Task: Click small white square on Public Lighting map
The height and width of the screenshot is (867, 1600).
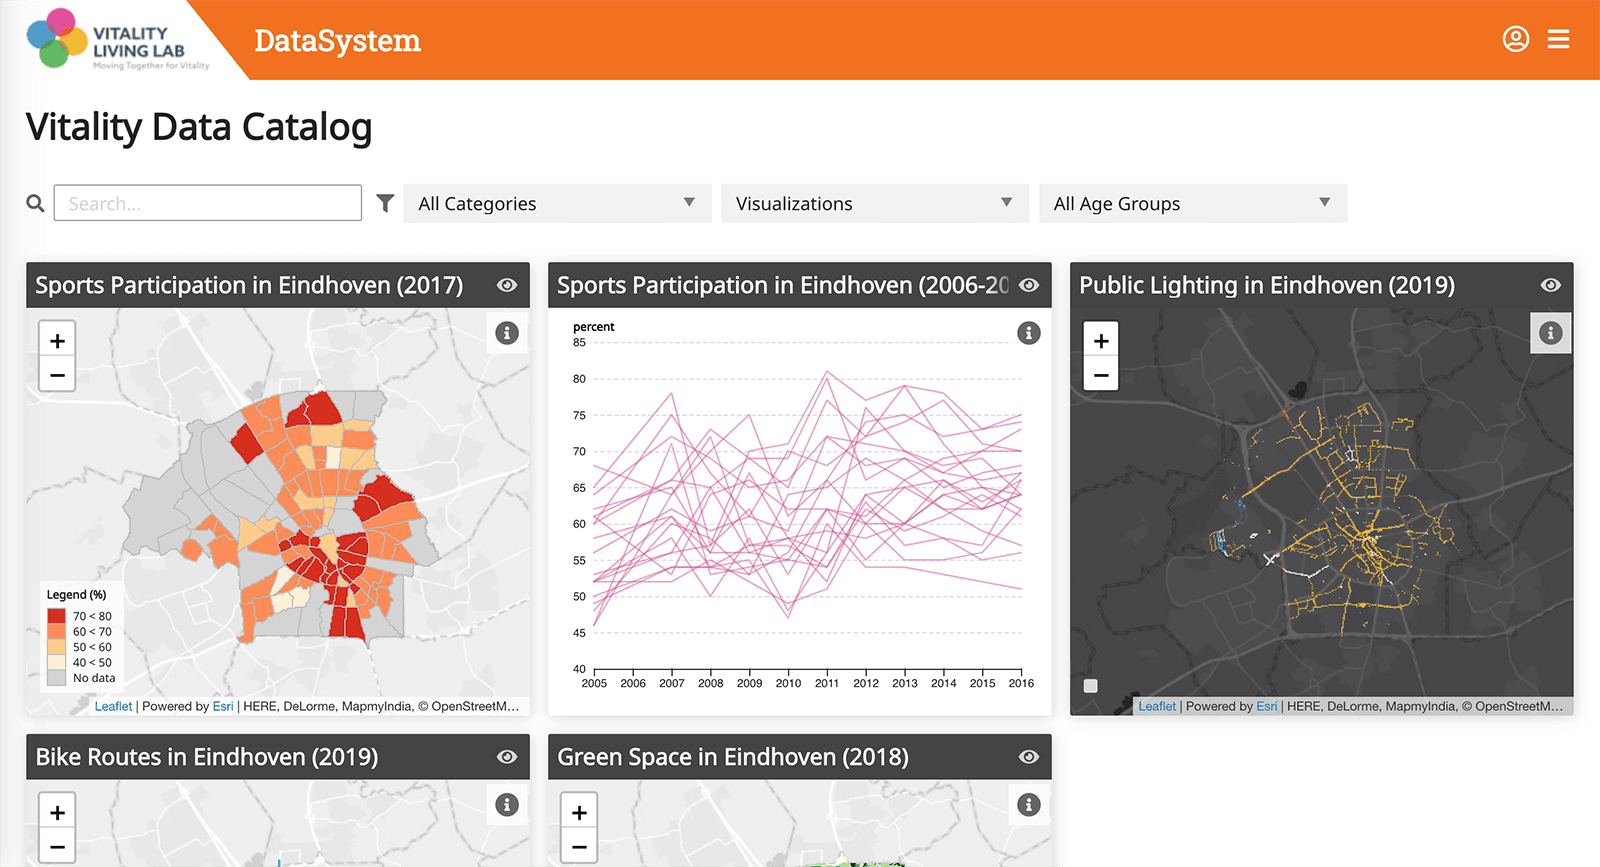Action: click(x=1091, y=686)
